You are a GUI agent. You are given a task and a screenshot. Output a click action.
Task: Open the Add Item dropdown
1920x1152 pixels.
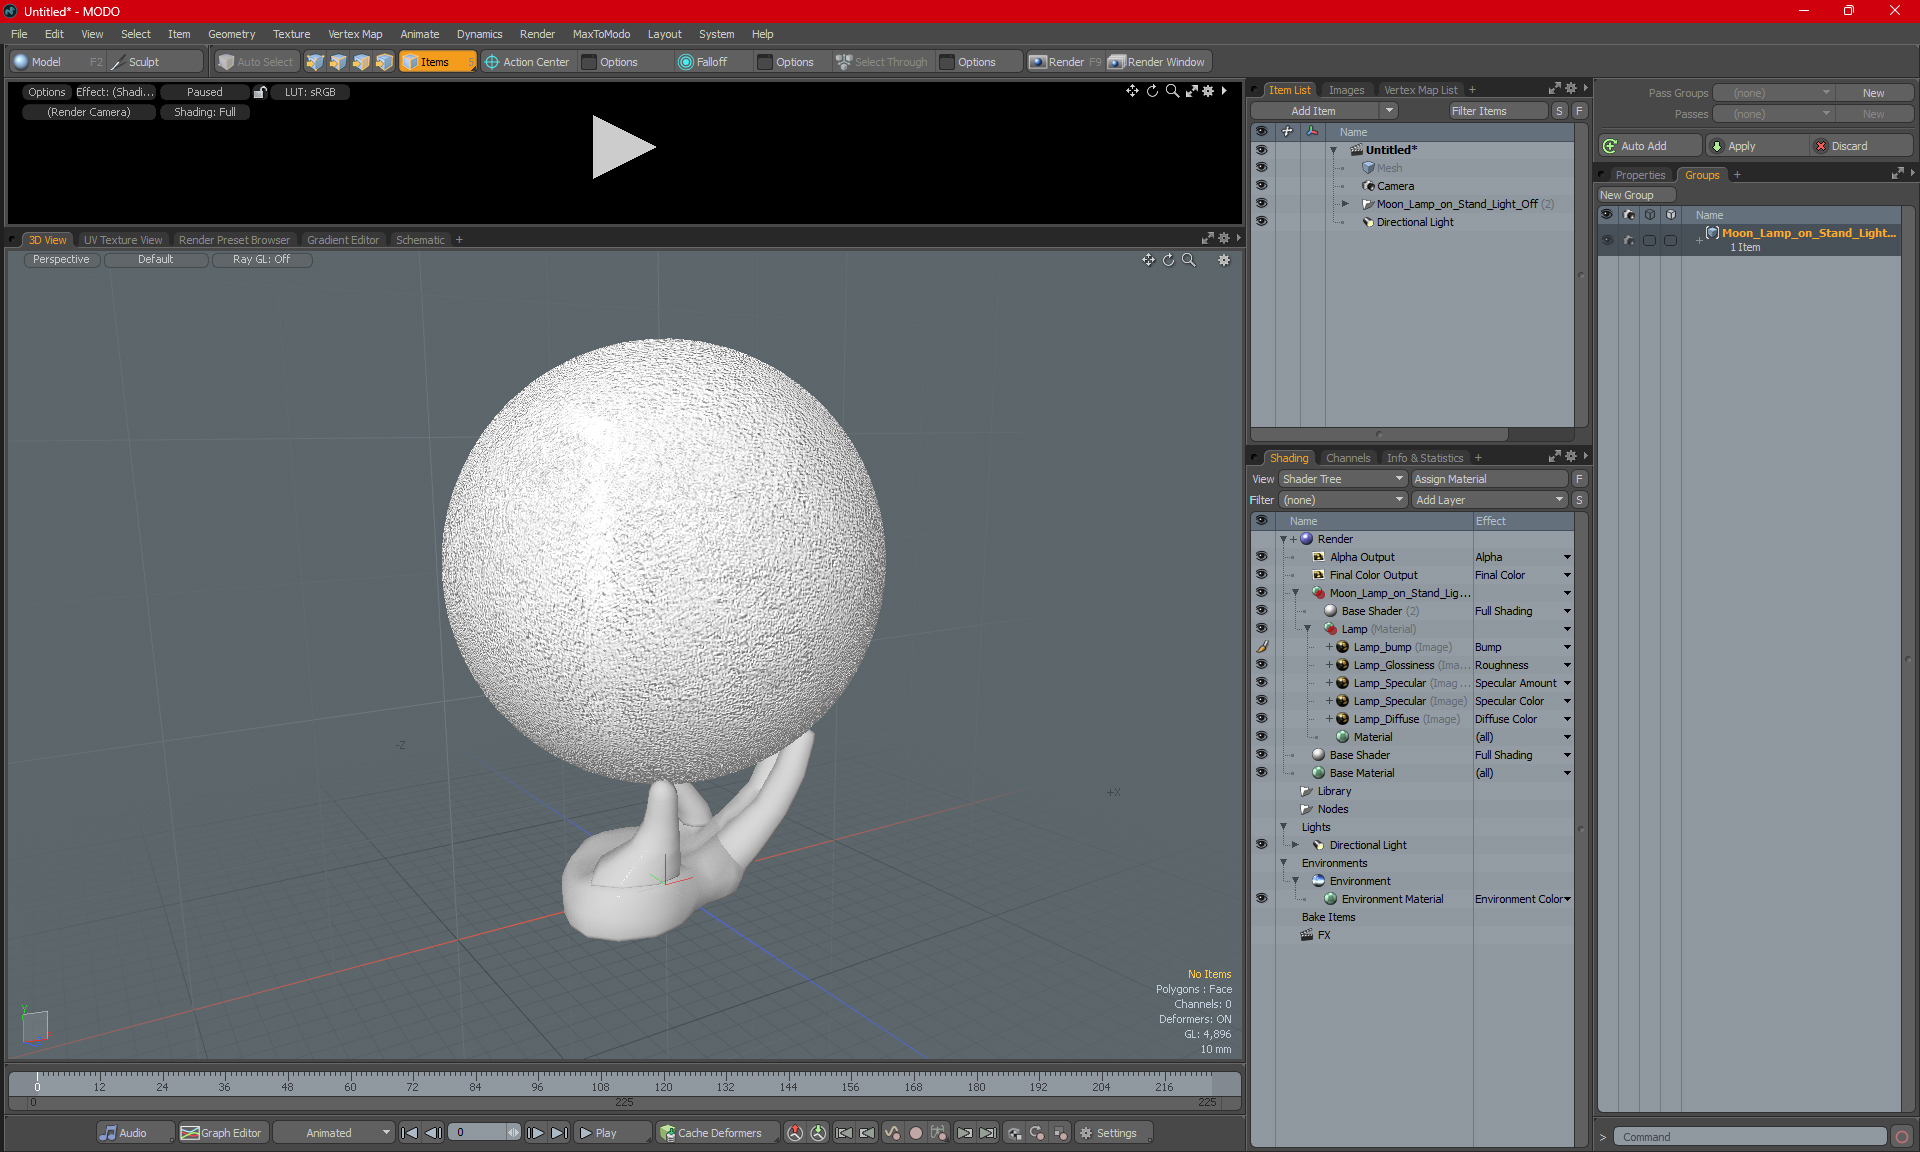(1389, 111)
